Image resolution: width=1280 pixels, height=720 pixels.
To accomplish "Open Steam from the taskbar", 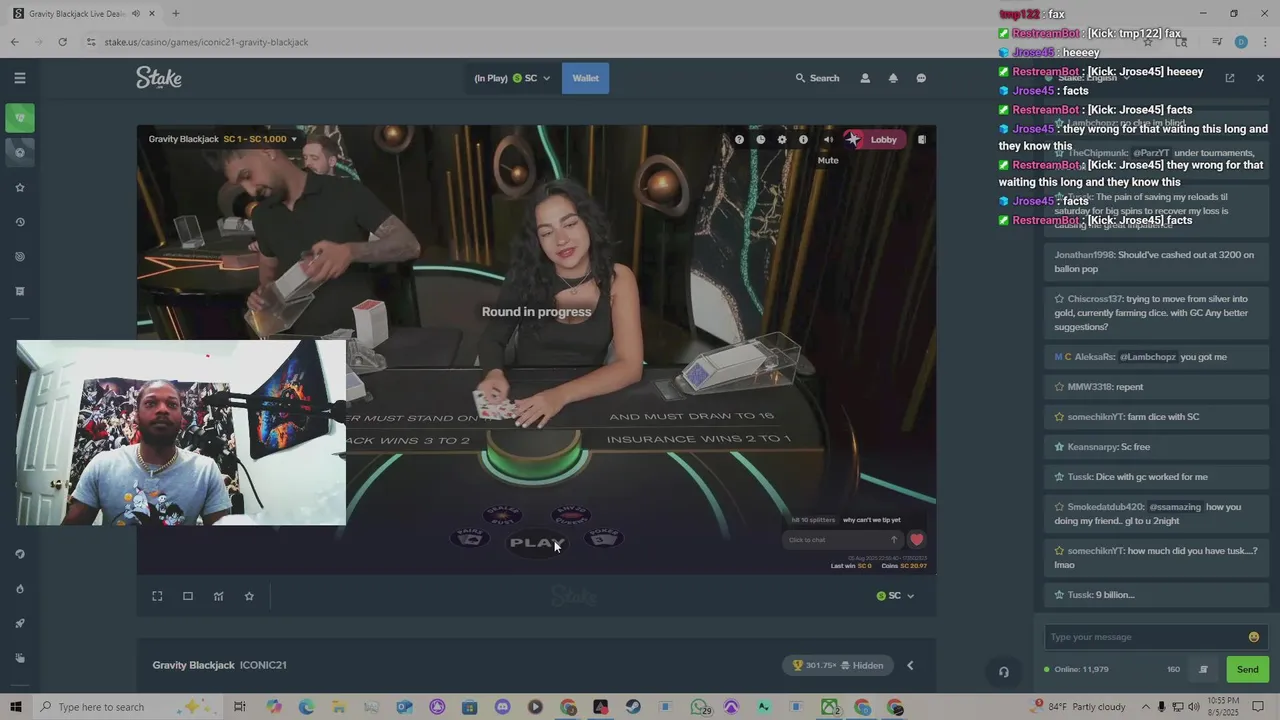I will tap(633, 707).
